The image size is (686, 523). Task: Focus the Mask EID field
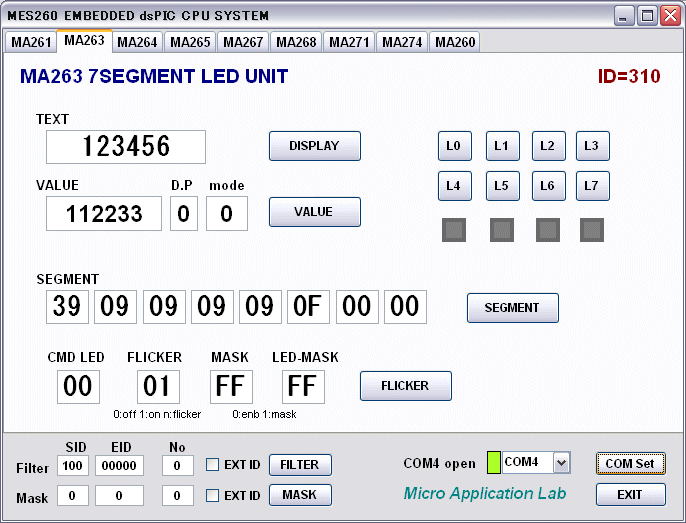click(x=119, y=496)
